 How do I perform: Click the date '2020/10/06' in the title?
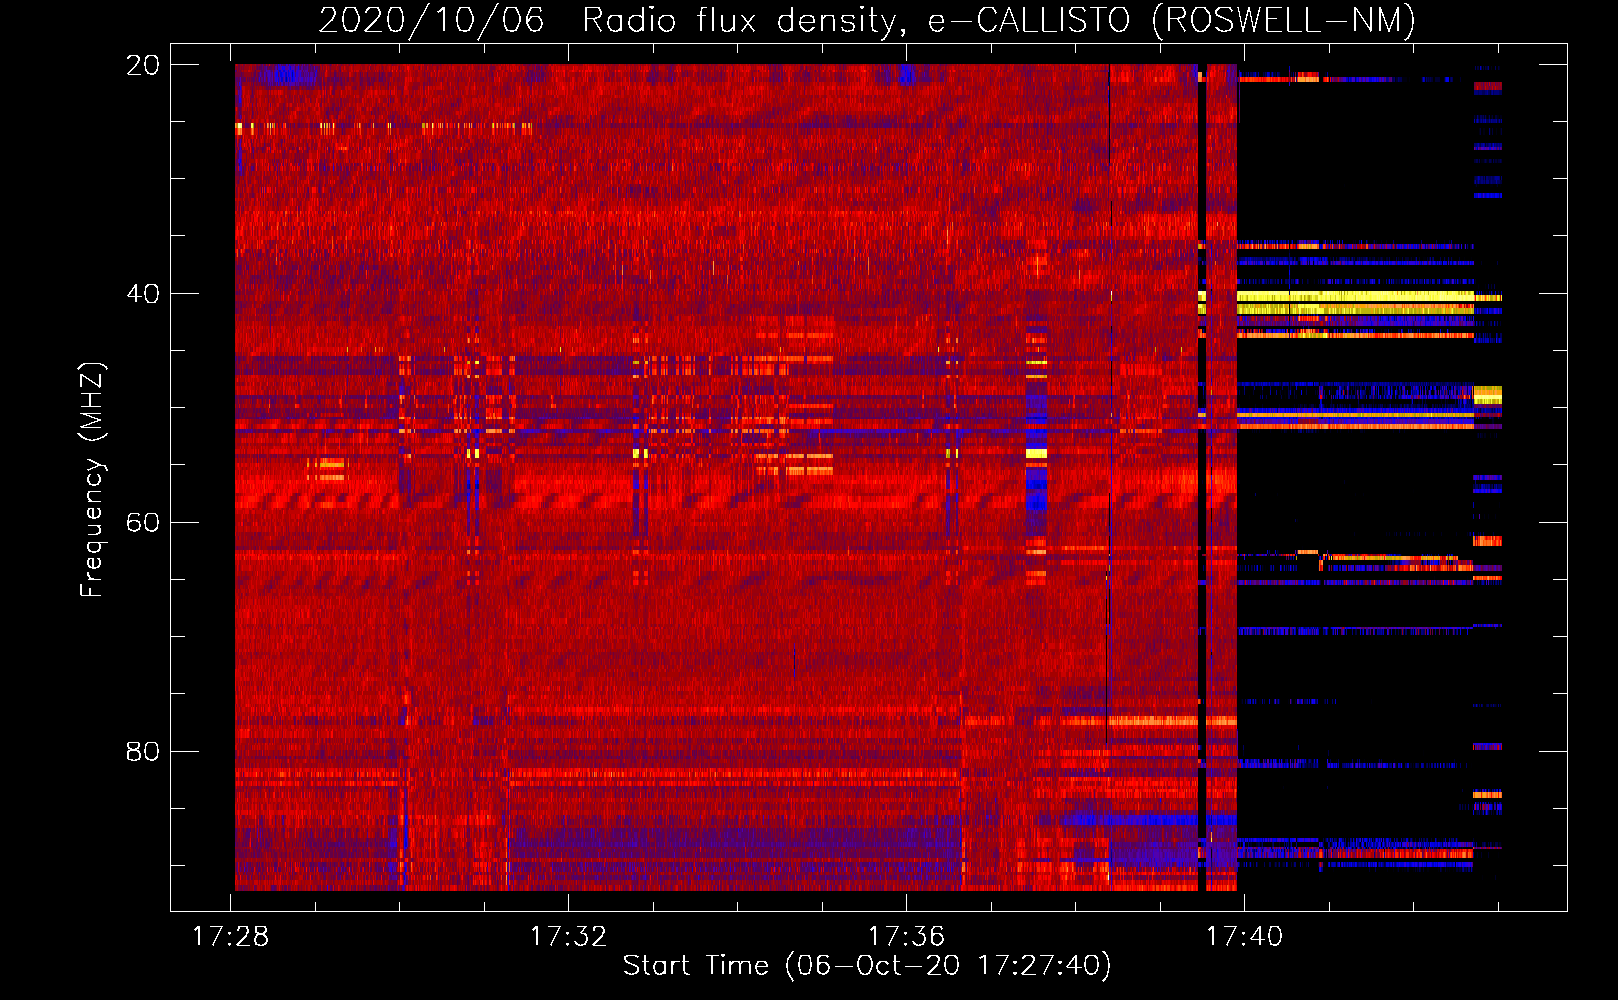[431, 20]
